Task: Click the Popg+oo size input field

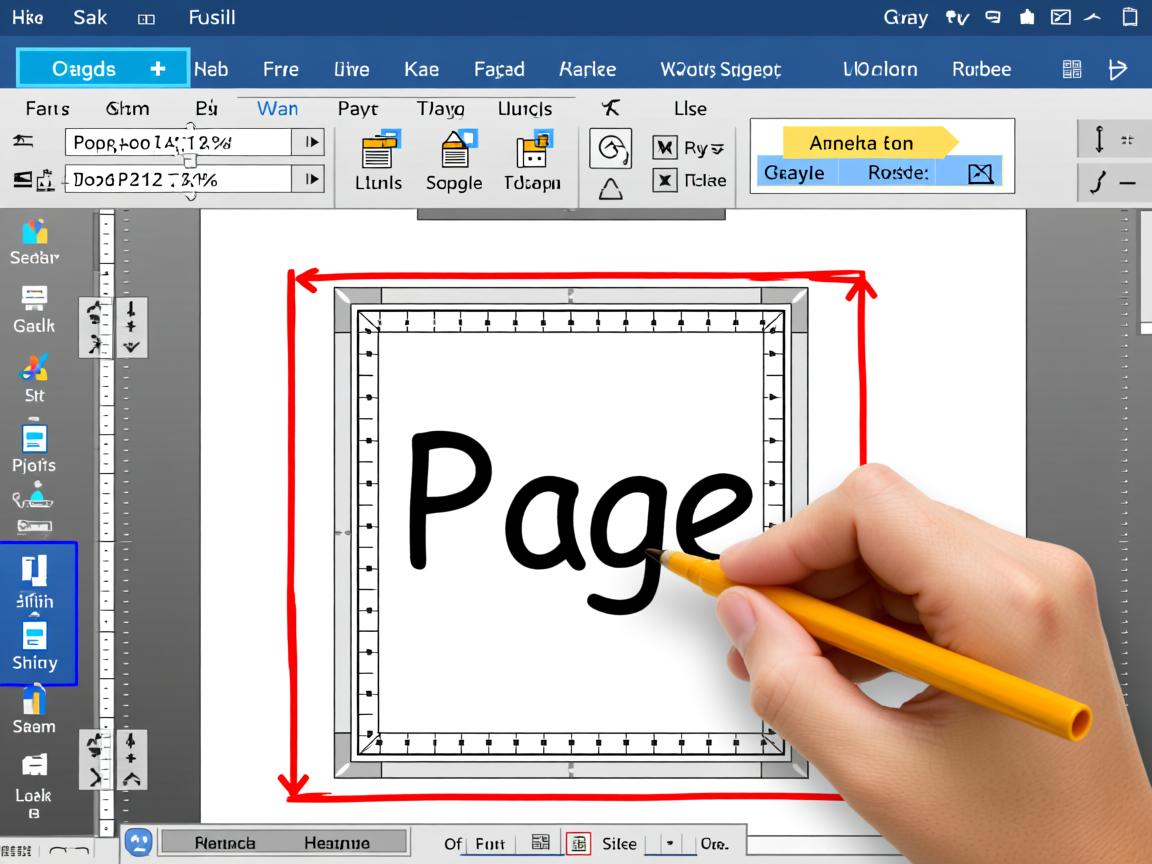Action: point(178,143)
